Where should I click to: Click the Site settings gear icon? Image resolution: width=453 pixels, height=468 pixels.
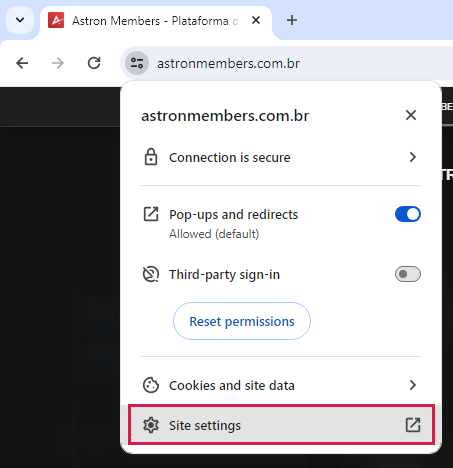pyautogui.click(x=151, y=425)
